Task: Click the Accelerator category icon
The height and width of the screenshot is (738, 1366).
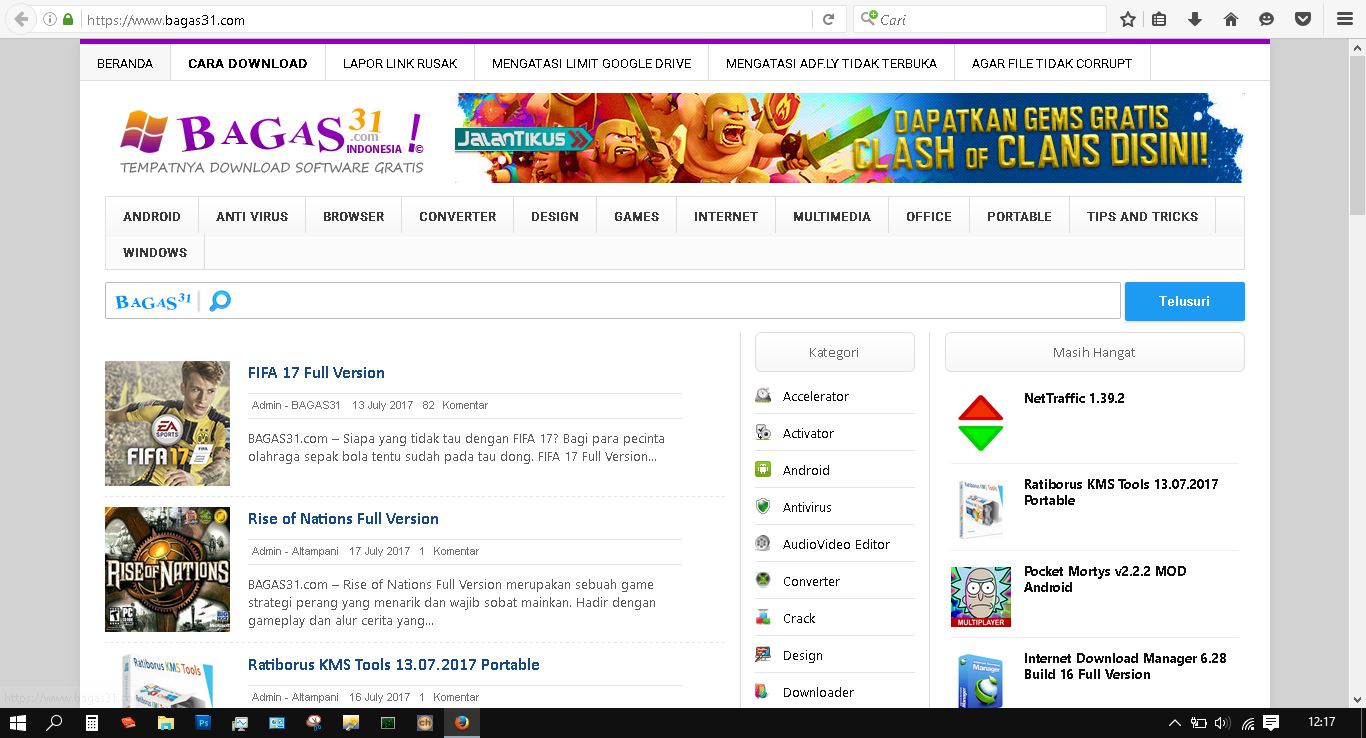Action: [x=763, y=396]
